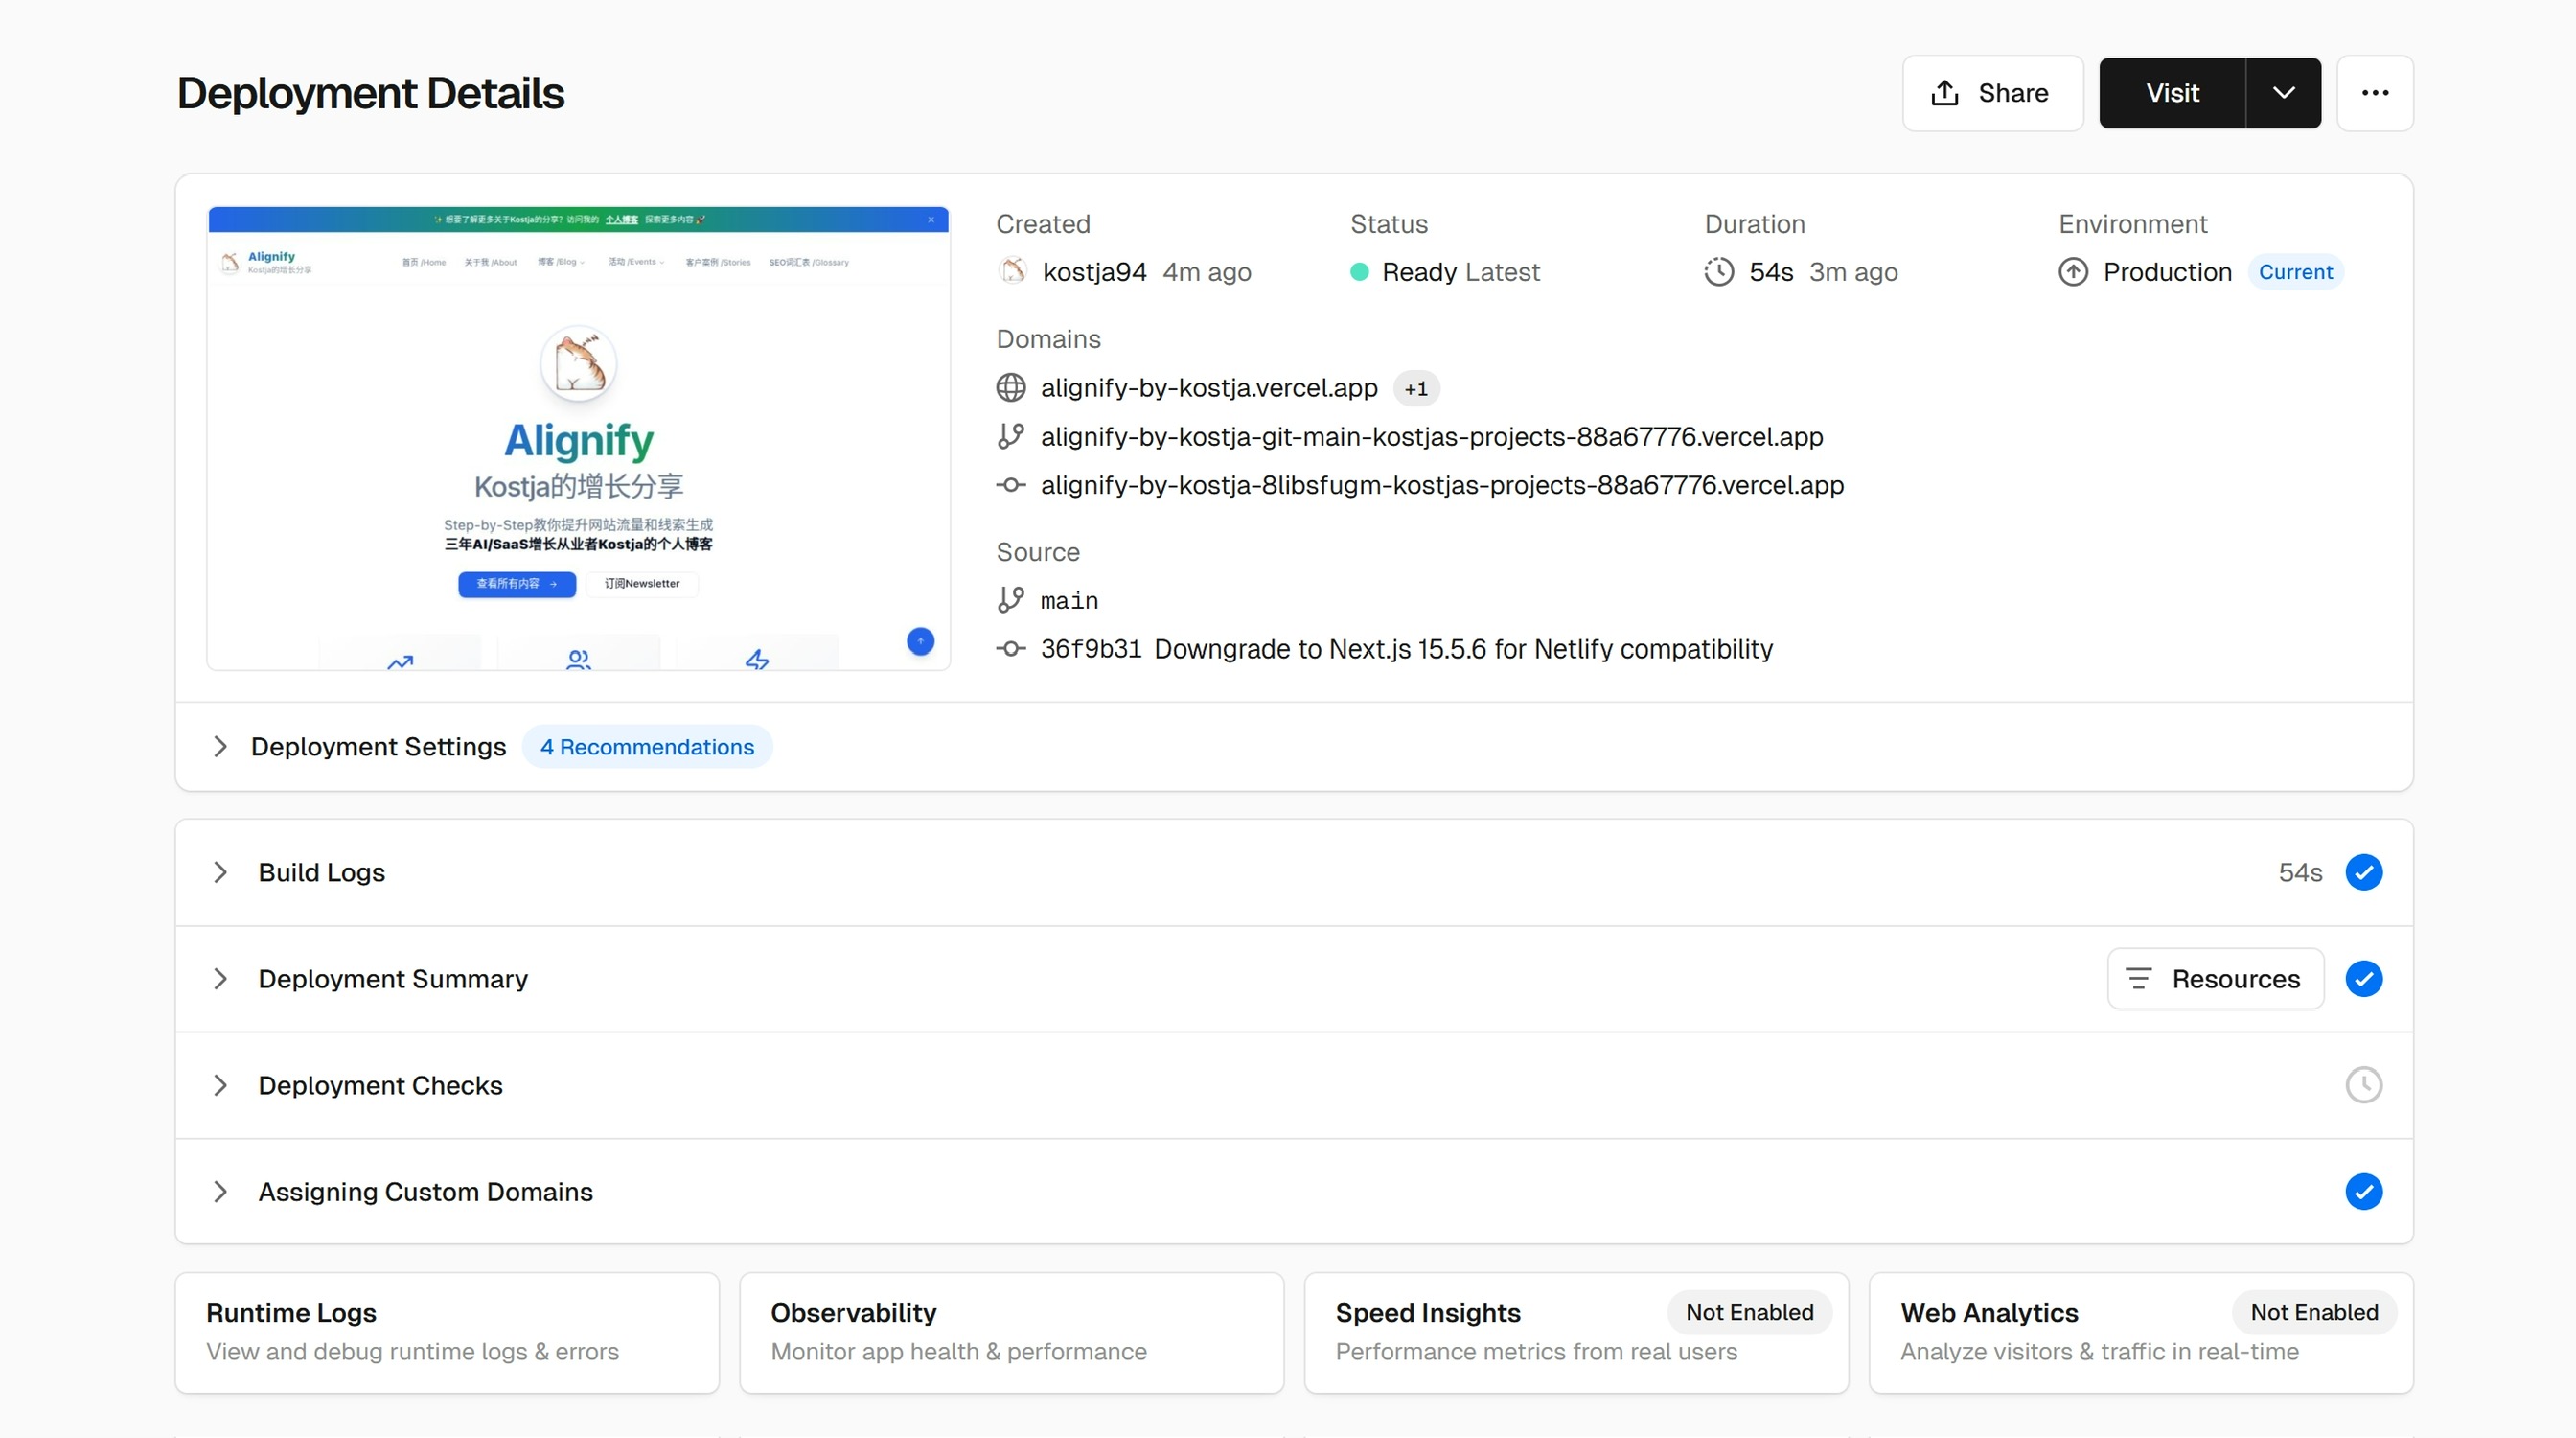Open the three-dots more options menu
2576x1438 pixels.
tap(2375, 93)
